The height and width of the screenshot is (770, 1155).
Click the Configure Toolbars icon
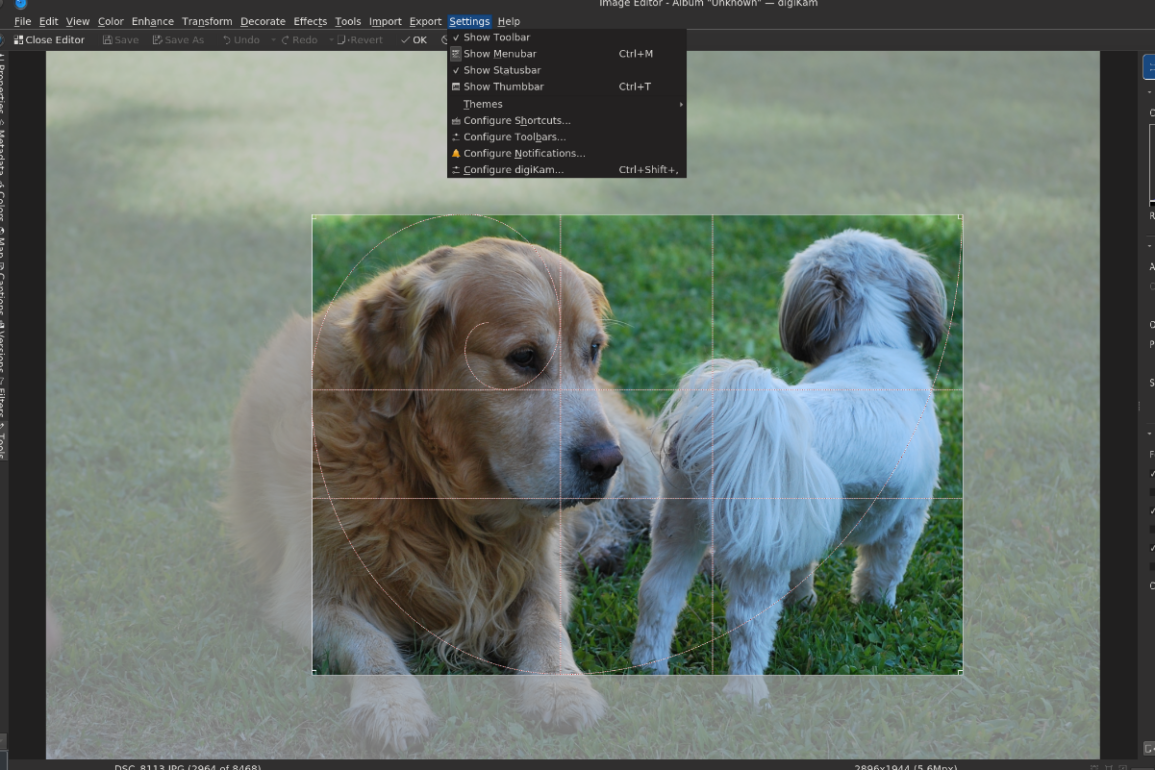(456, 137)
